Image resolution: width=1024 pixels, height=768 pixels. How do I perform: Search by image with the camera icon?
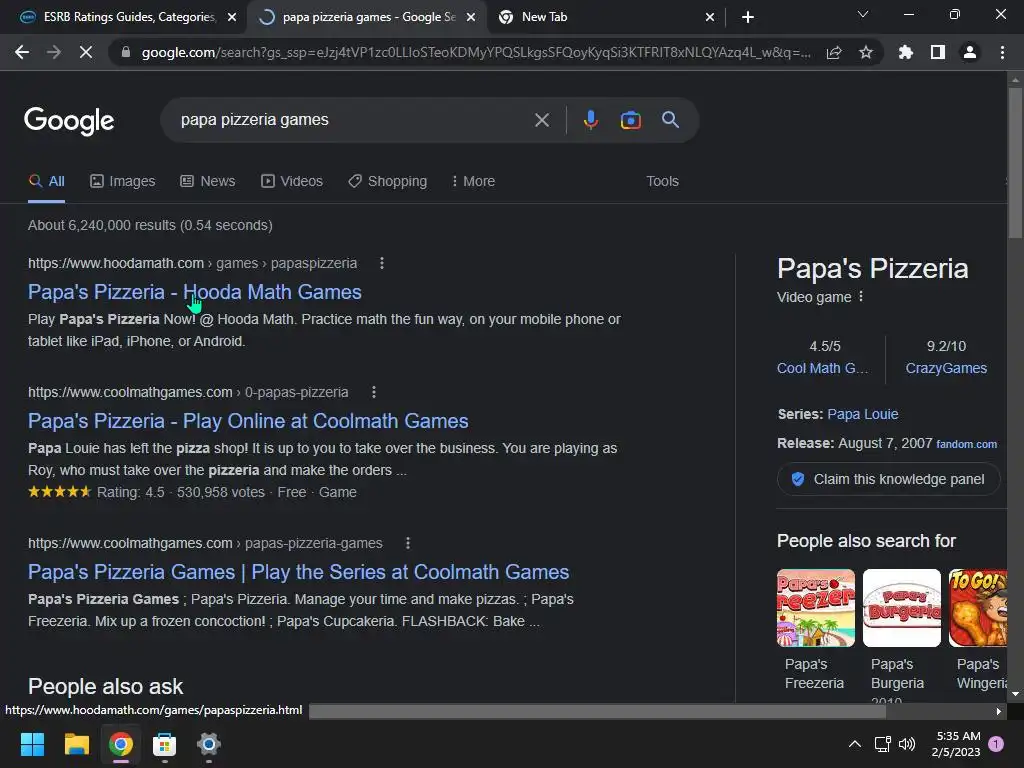(630, 120)
